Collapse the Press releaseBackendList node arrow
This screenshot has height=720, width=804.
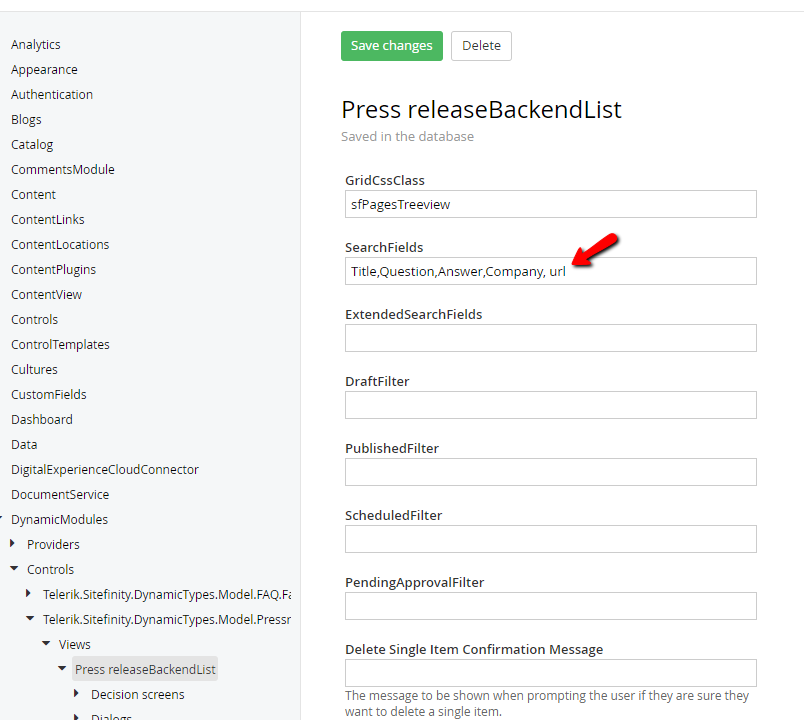pos(62,668)
